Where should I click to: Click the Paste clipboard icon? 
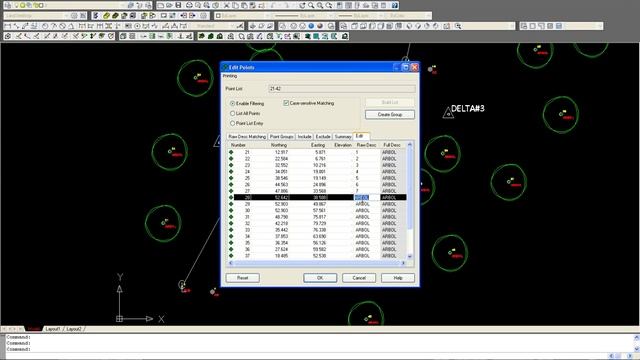[245, 5]
